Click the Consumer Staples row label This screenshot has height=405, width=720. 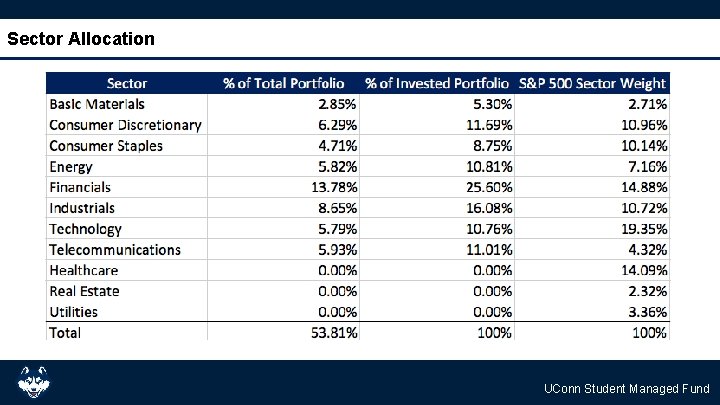click(106, 146)
